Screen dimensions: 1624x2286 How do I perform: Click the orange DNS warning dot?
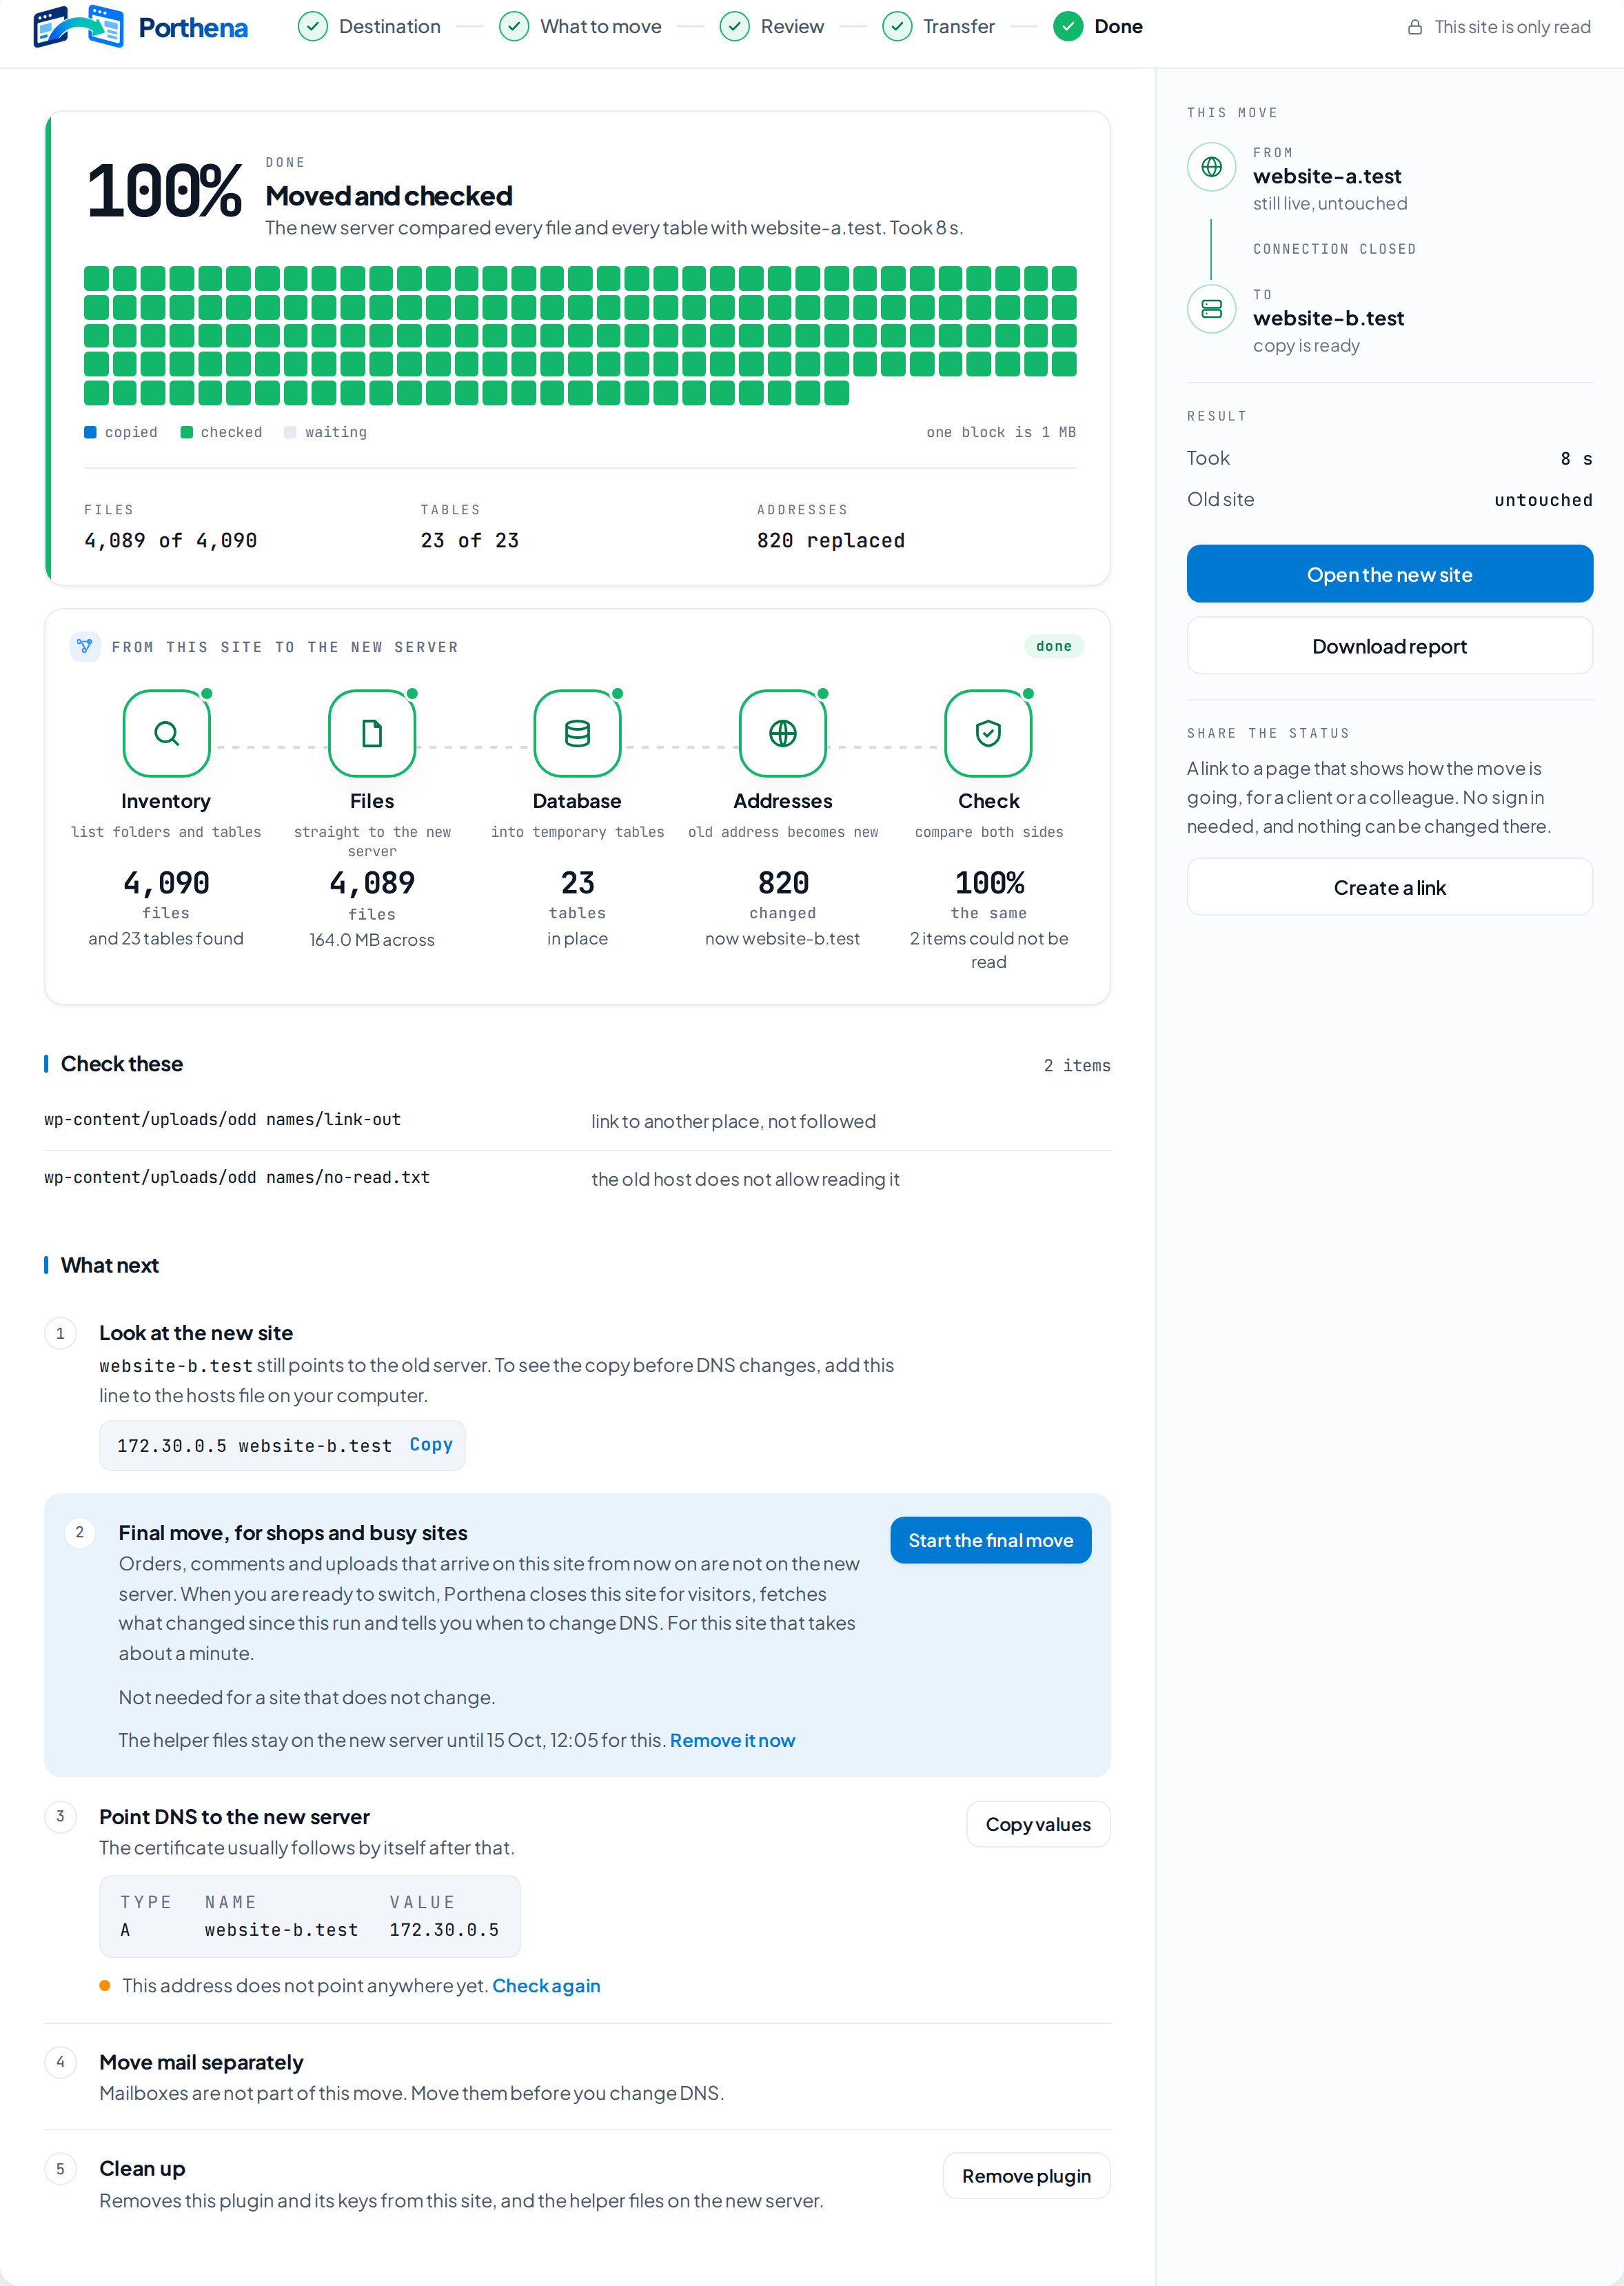tap(104, 1985)
